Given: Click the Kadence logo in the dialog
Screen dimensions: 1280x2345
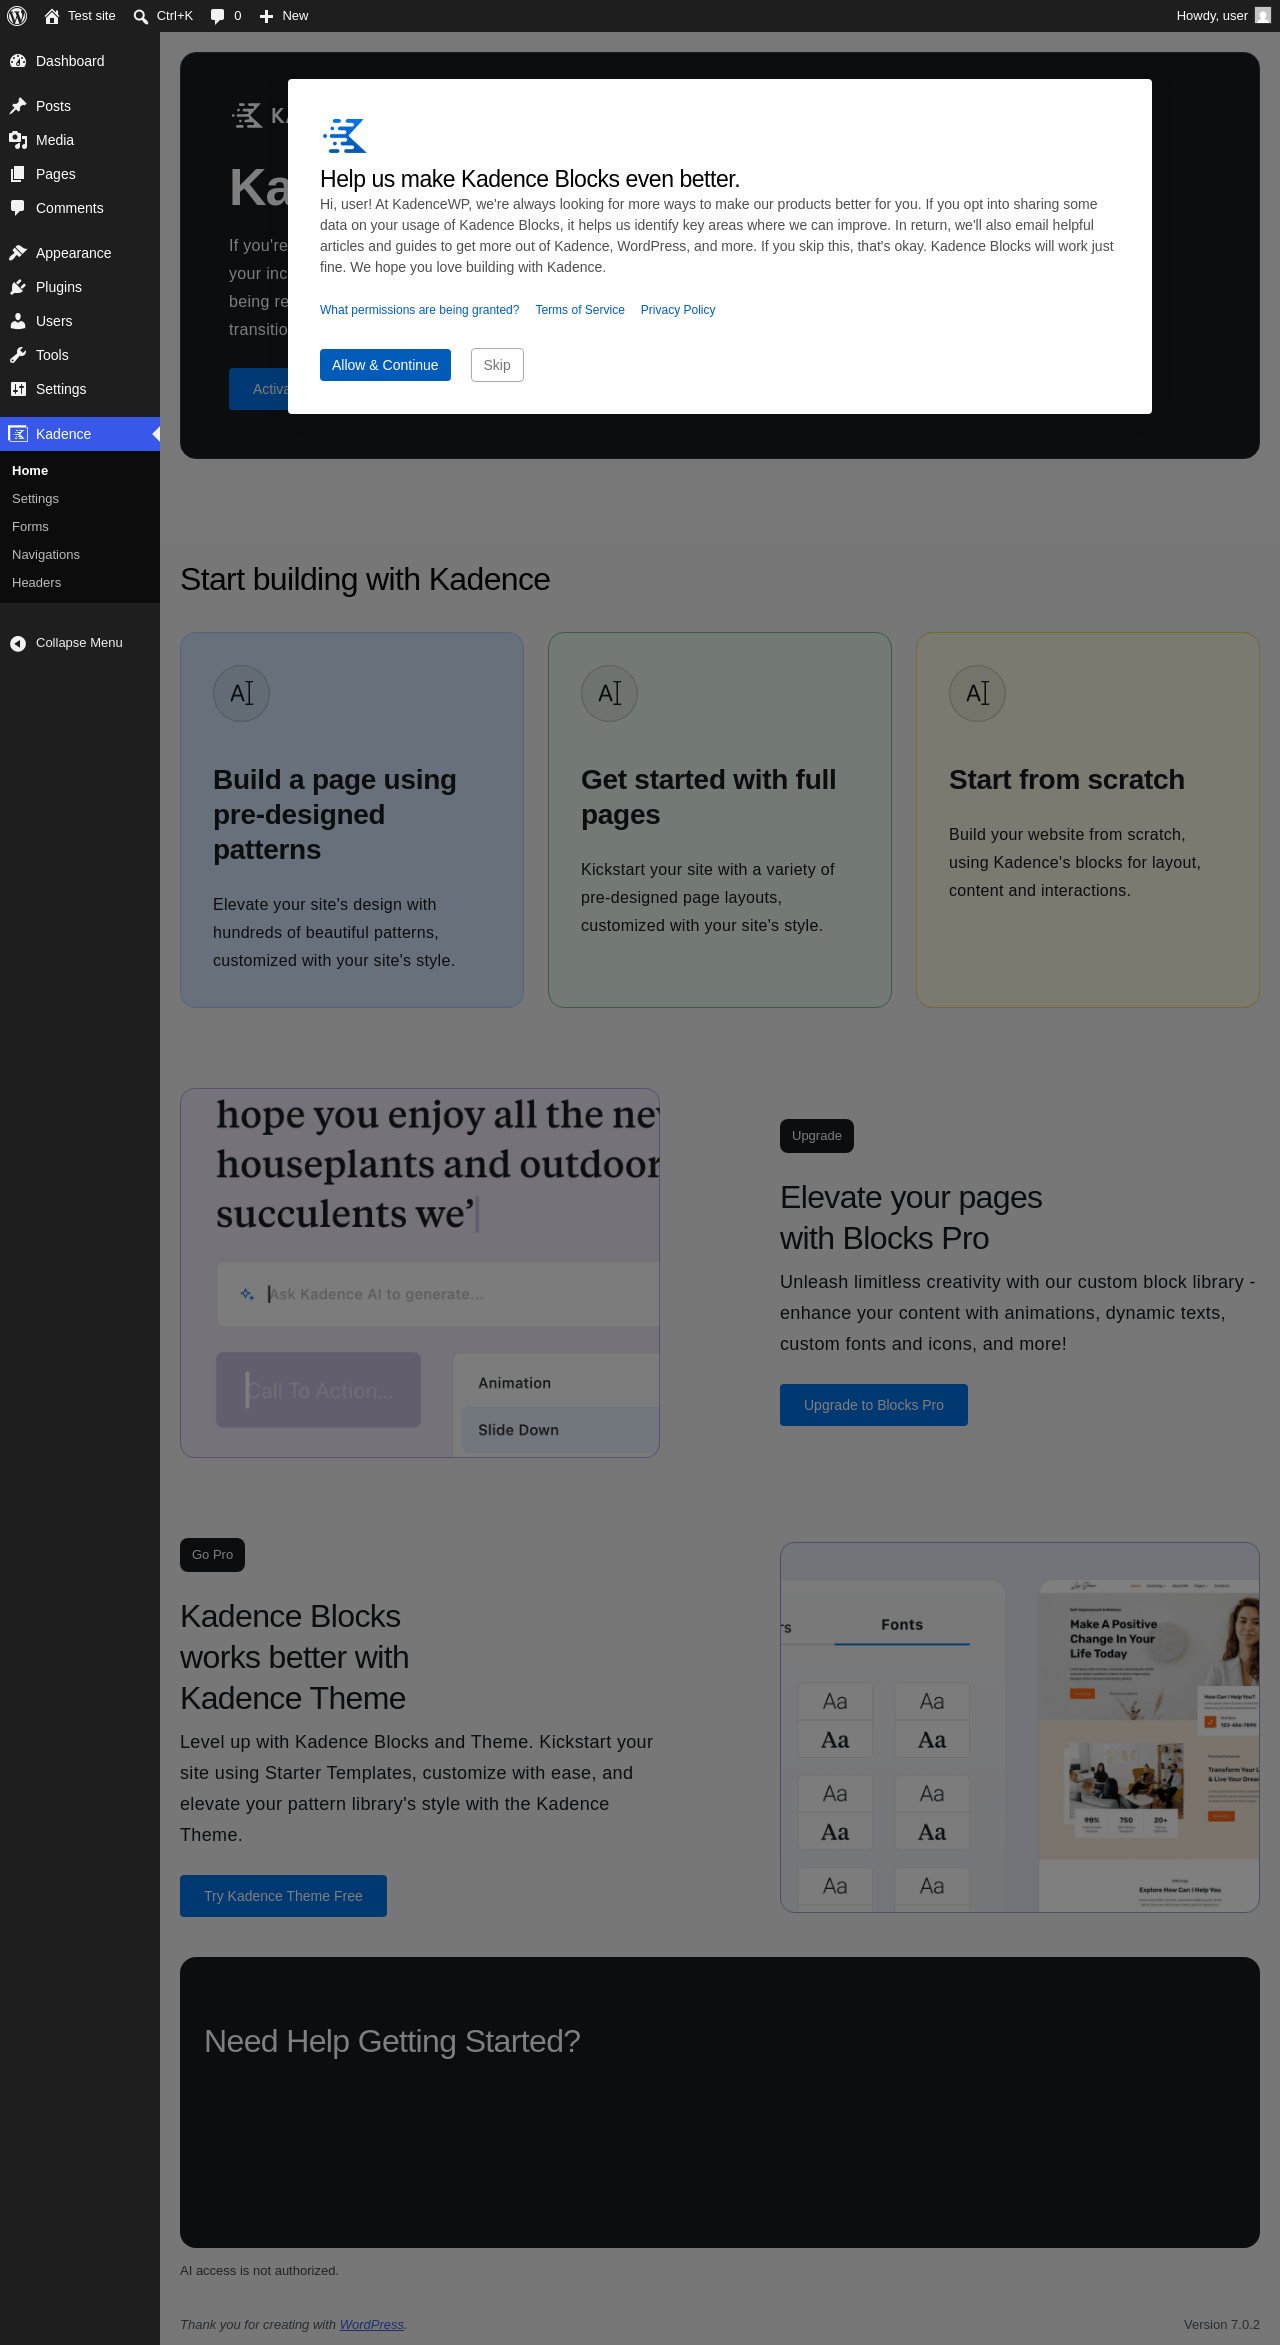Looking at the screenshot, I should pyautogui.click(x=345, y=135).
